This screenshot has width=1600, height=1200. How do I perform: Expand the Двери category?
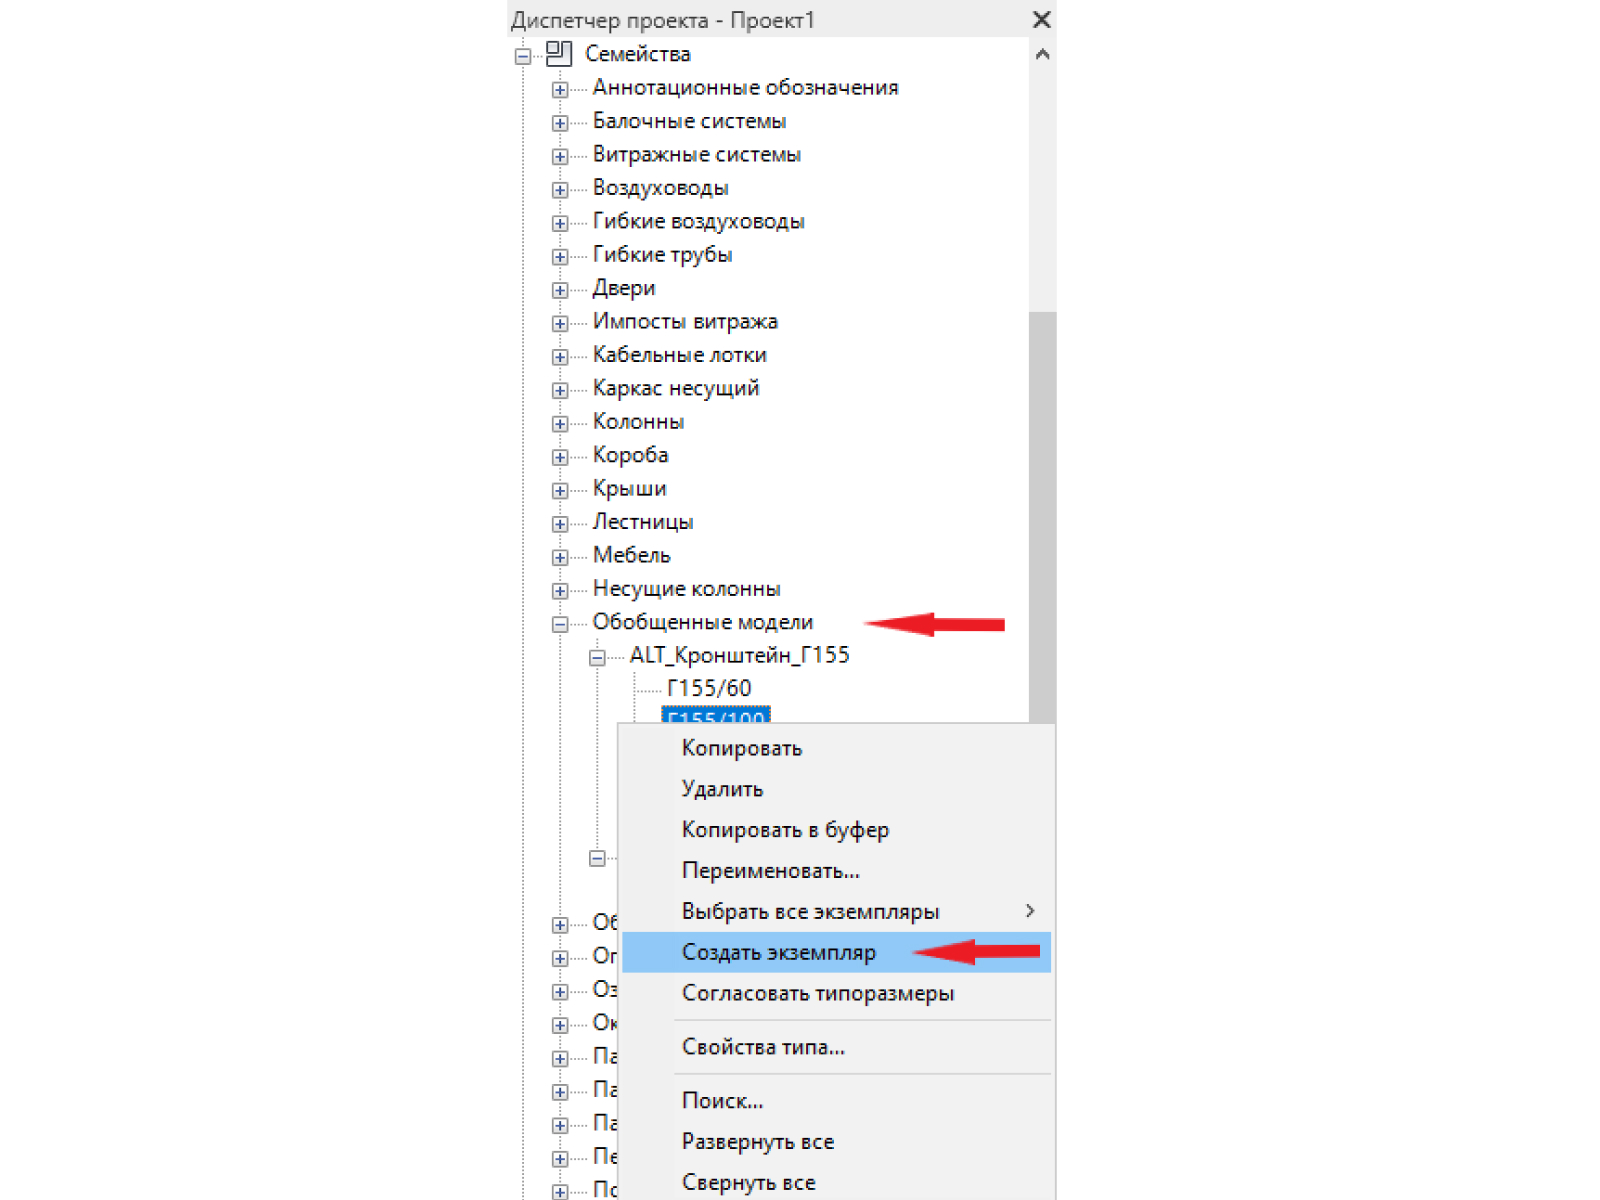560,290
